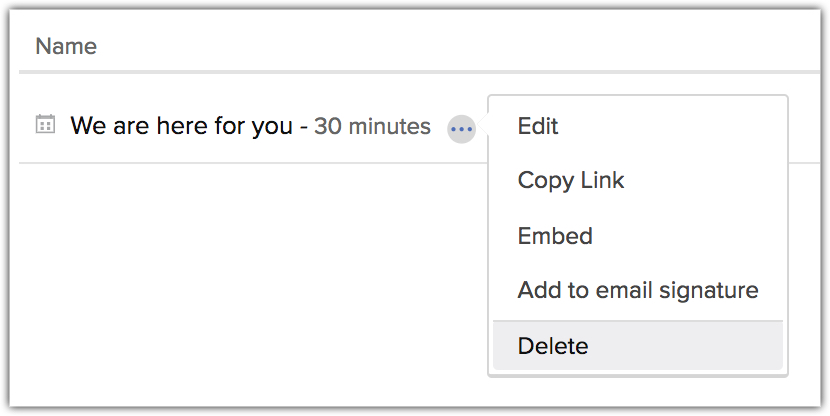Sort by clicking the Name heading

tap(66, 46)
